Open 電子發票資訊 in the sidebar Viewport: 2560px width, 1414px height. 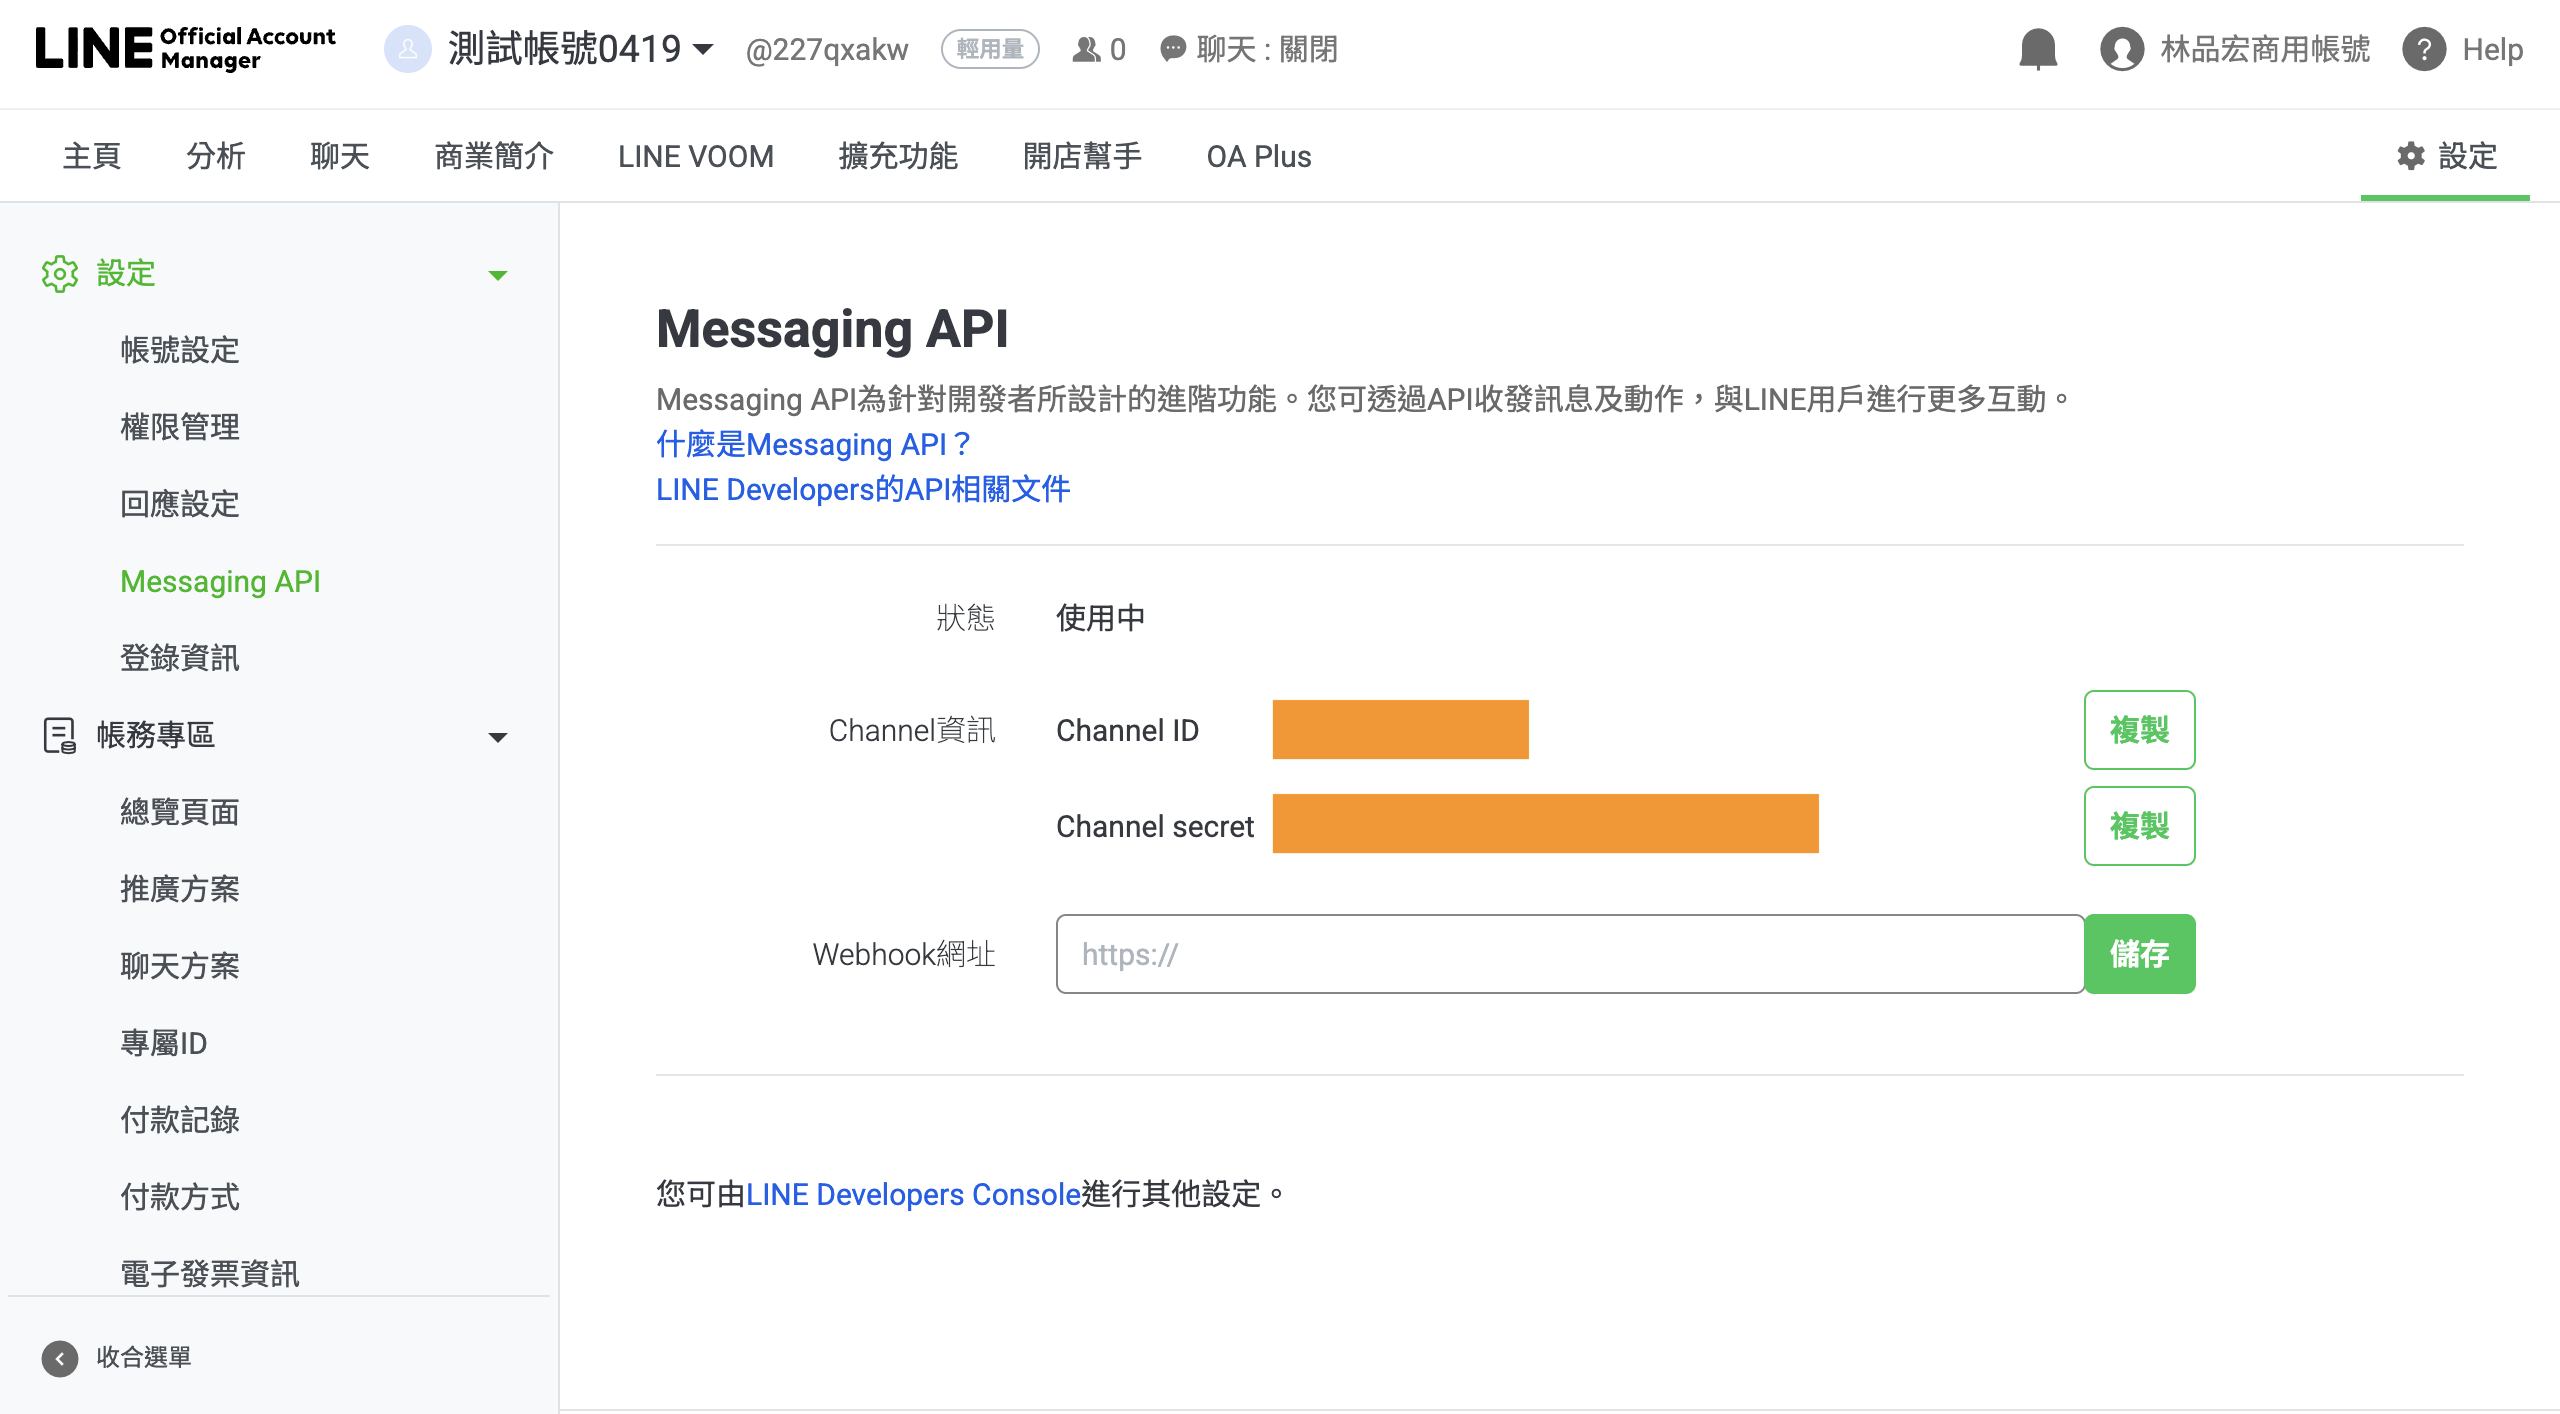click(x=210, y=1274)
